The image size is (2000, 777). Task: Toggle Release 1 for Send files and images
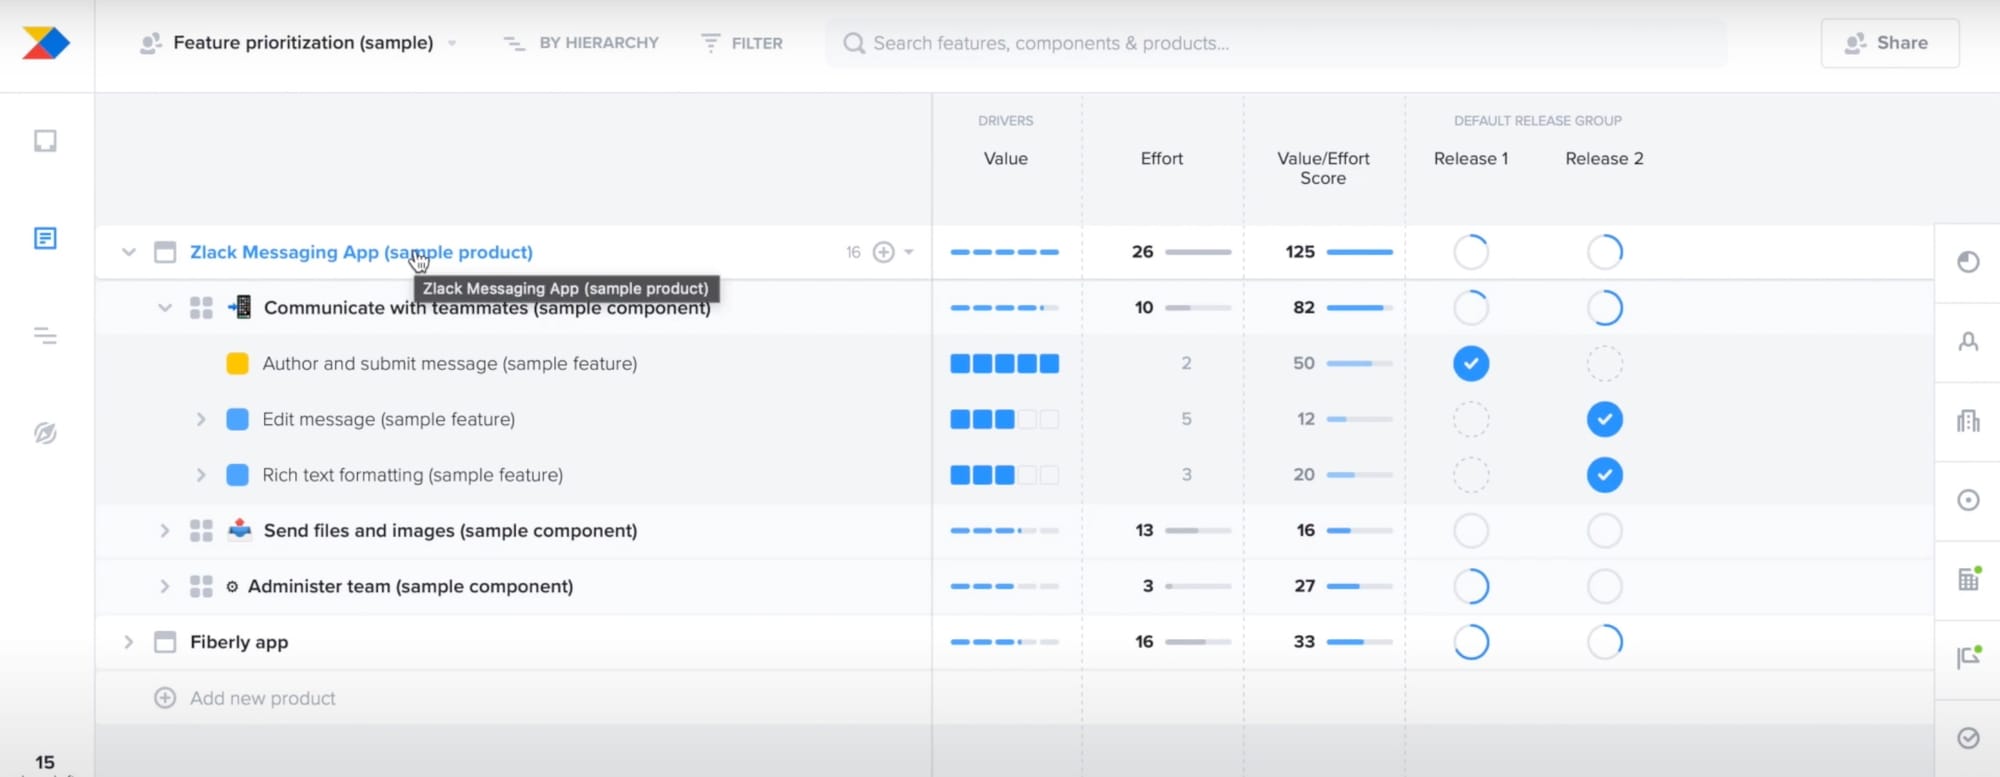coord(1471,531)
